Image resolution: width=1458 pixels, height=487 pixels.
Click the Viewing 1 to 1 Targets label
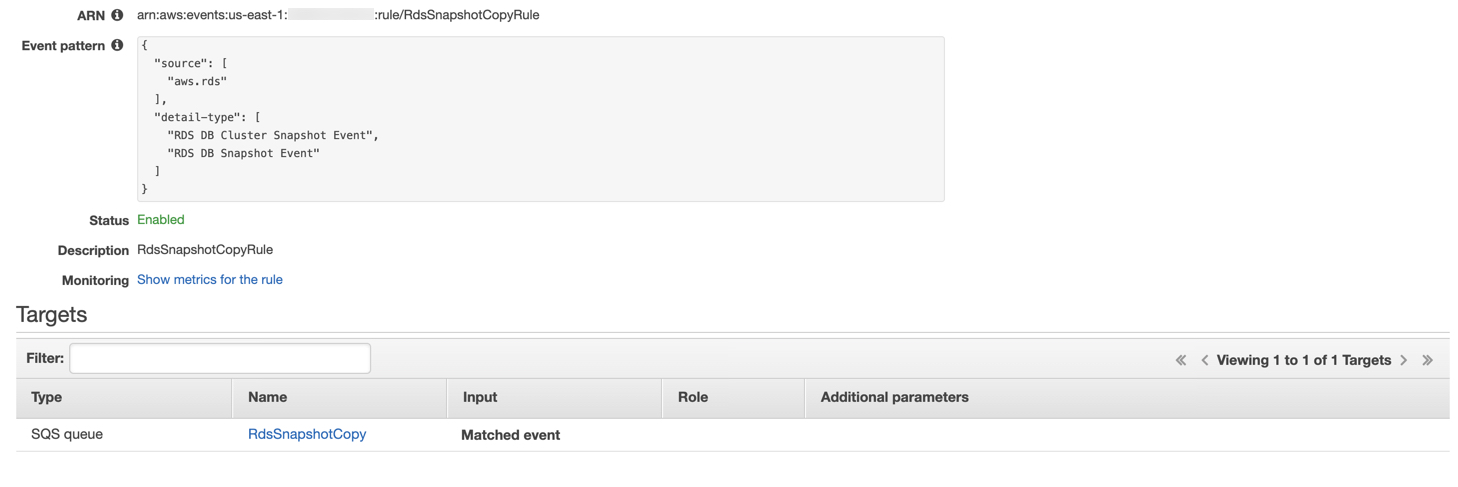(x=1304, y=360)
